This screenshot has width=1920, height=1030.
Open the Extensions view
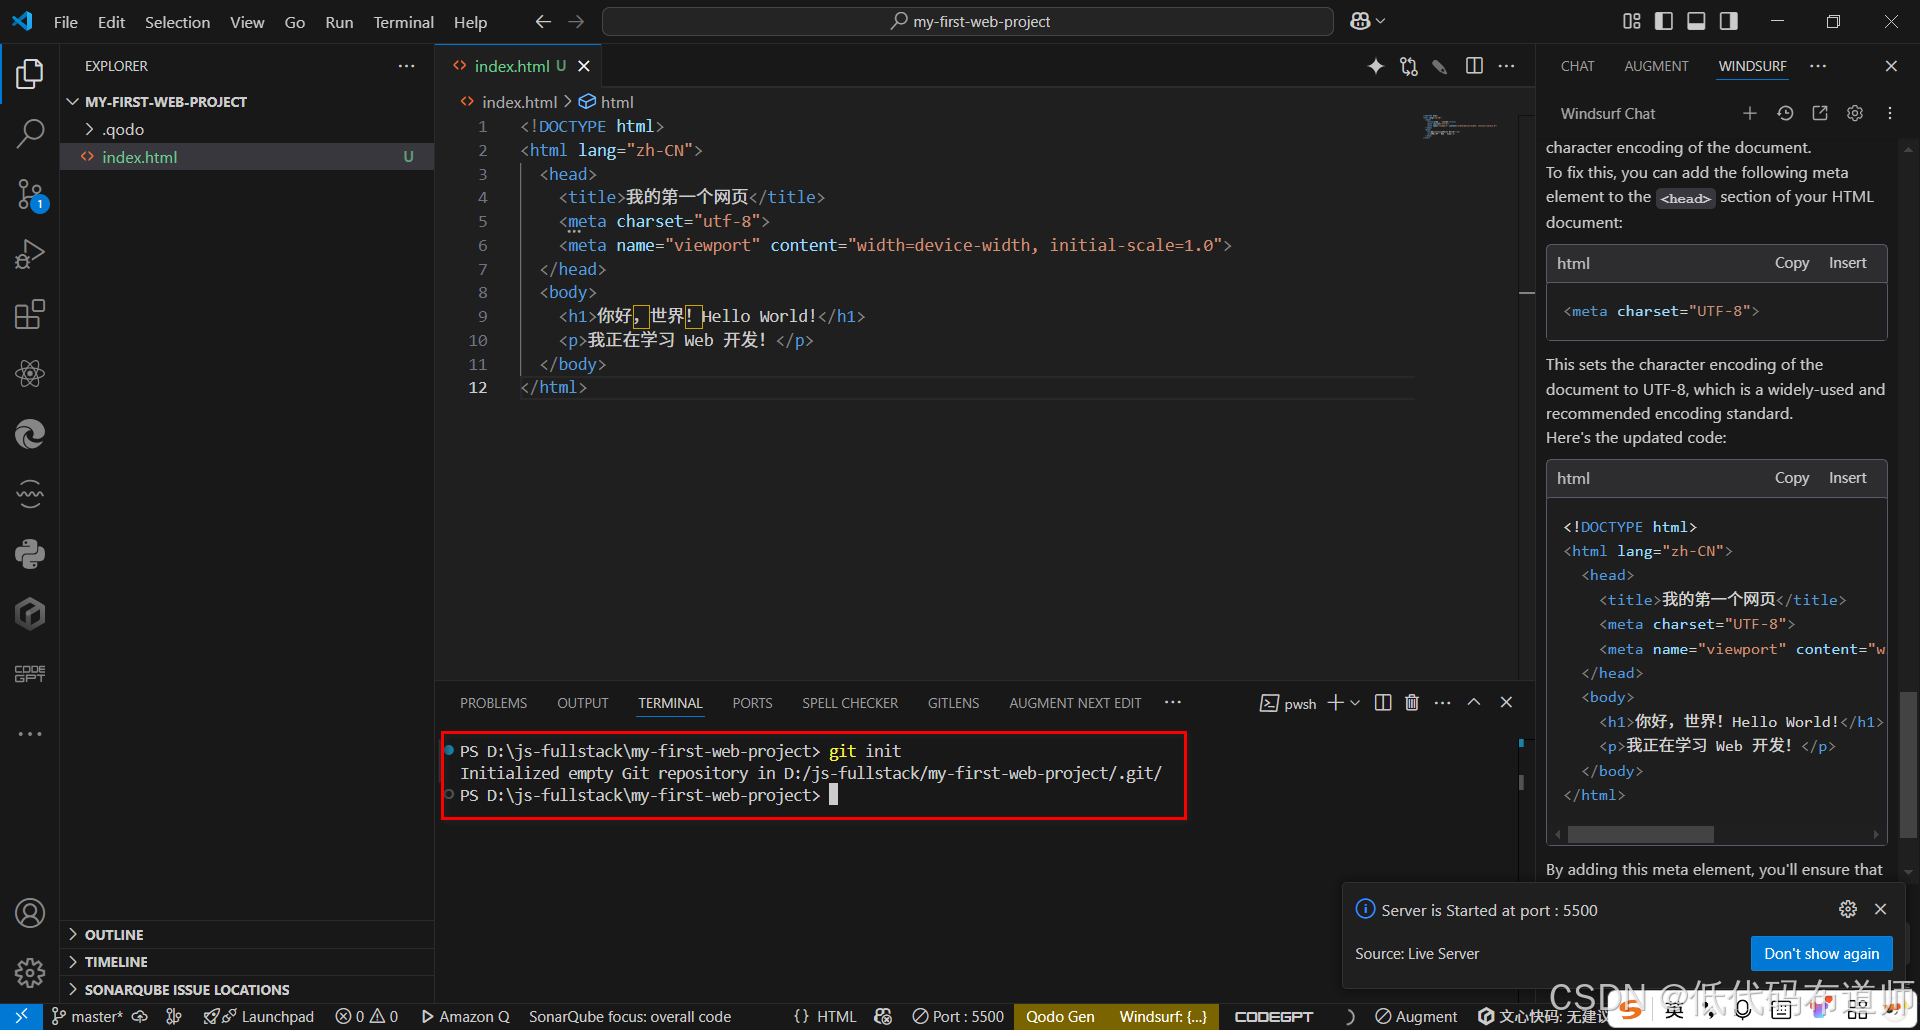point(30,314)
